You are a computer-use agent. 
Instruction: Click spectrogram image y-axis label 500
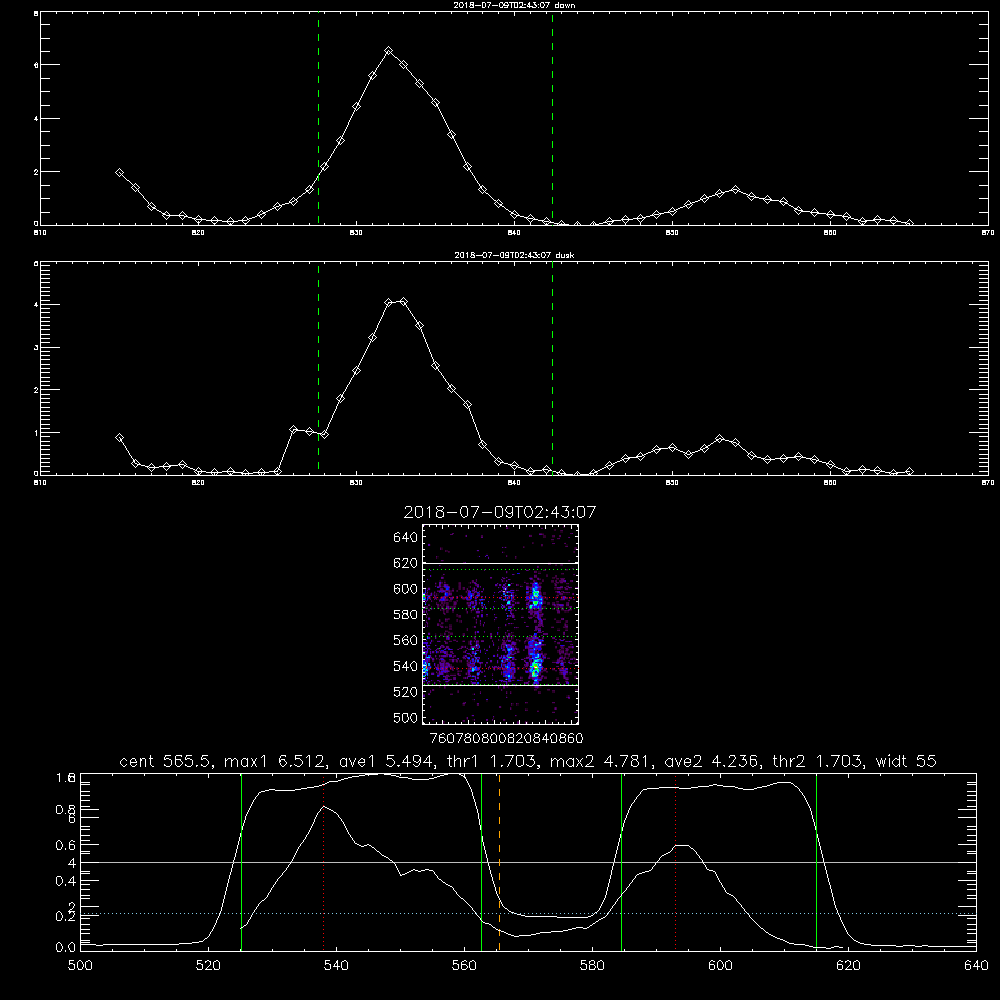point(406,717)
